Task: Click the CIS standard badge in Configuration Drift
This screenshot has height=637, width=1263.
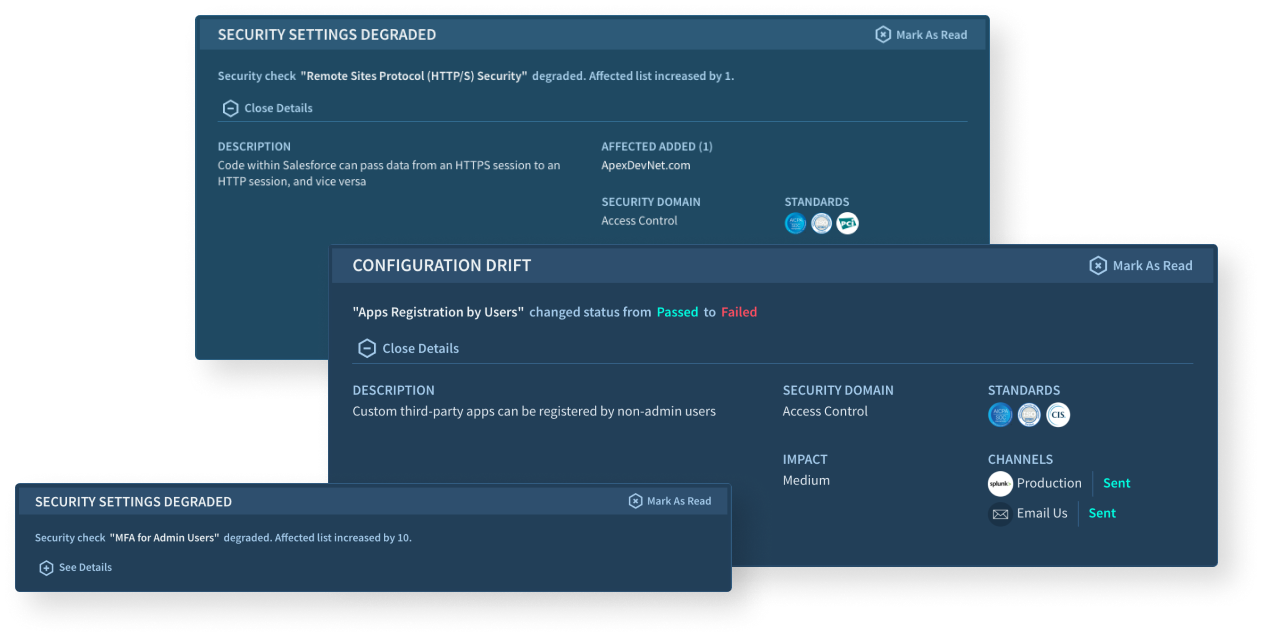Action: click(1058, 415)
